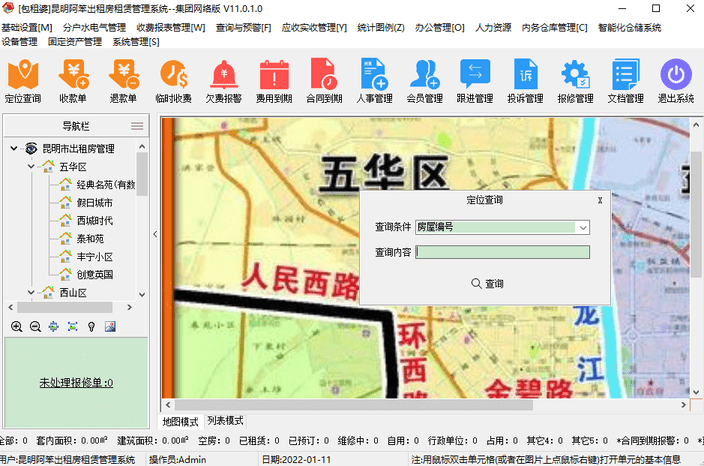Open the 人事管理 toolbar icon
Viewport: 704px width, 466px height.
(374, 81)
